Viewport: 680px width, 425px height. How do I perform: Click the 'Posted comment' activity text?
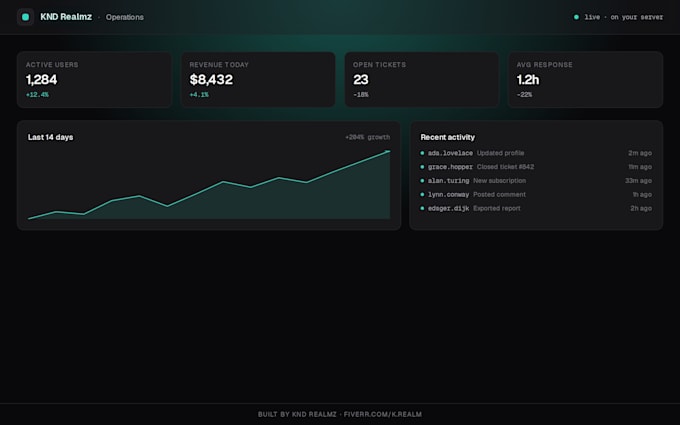tap(499, 195)
